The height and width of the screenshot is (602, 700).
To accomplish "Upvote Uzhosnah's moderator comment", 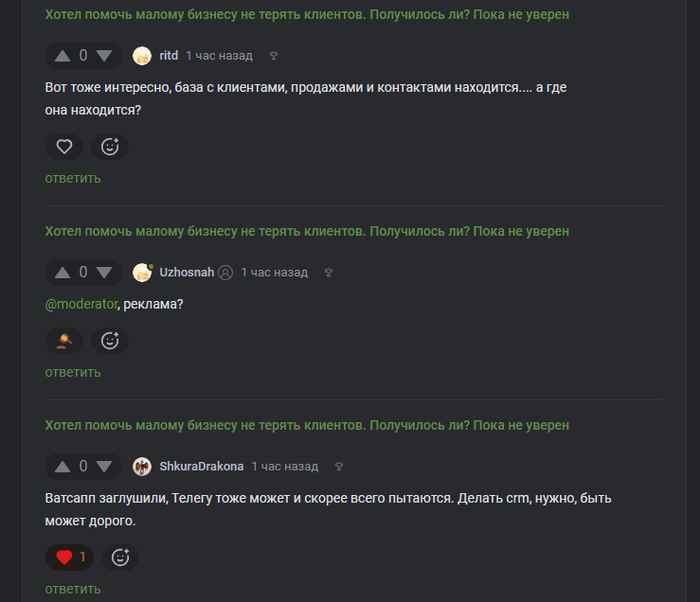I will [x=62, y=272].
